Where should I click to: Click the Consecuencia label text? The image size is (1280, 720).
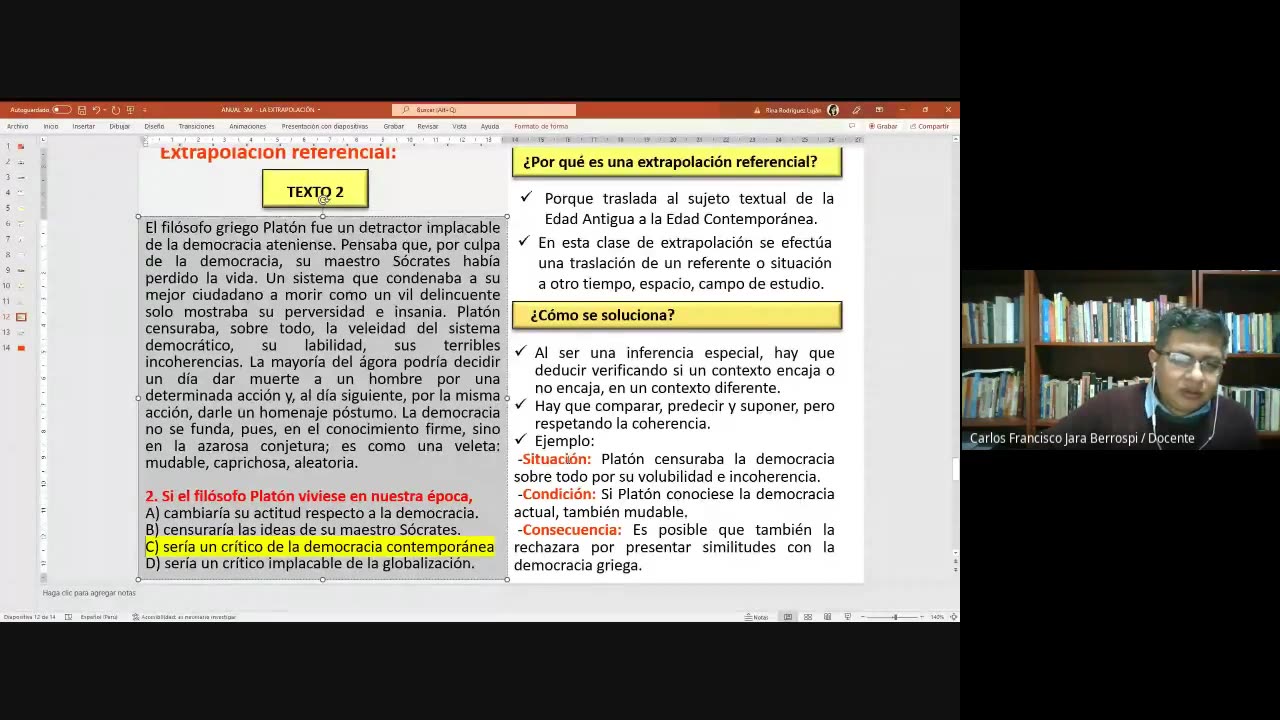(571, 530)
